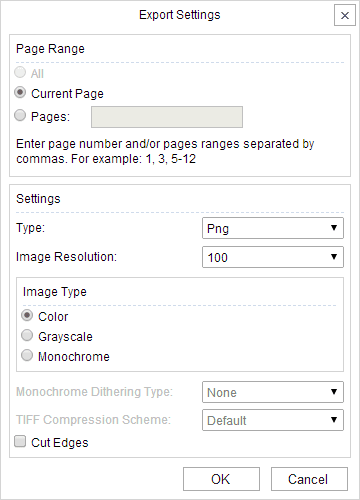Screen dimensions: 360x500
Task: Click the Cancel button
Action: coord(309,479)
